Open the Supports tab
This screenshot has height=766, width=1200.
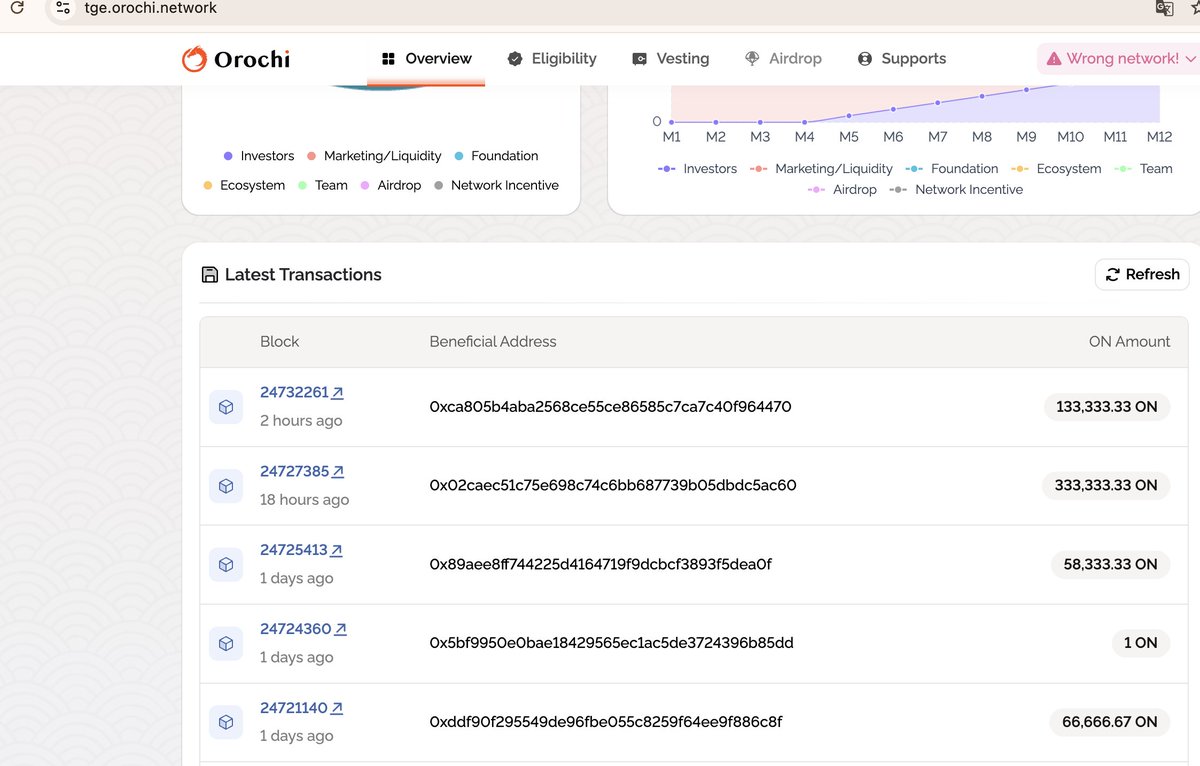pos(902,59)
